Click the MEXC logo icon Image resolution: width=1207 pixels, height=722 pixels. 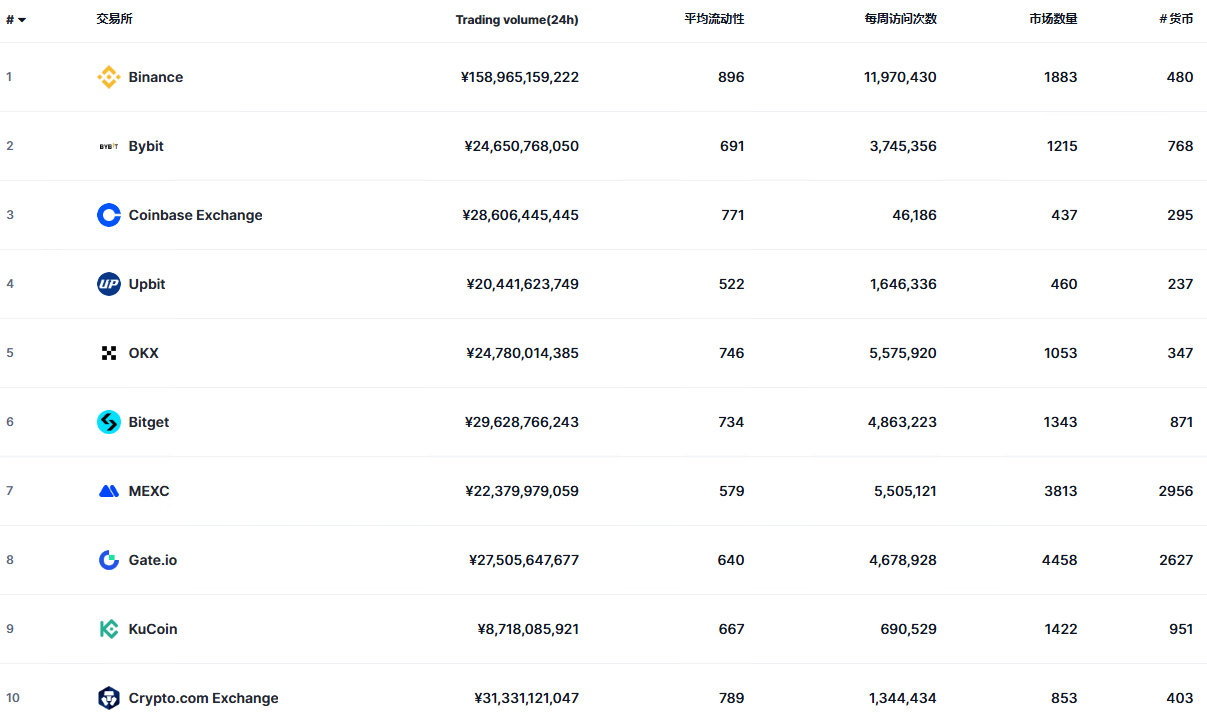[108, 491]
